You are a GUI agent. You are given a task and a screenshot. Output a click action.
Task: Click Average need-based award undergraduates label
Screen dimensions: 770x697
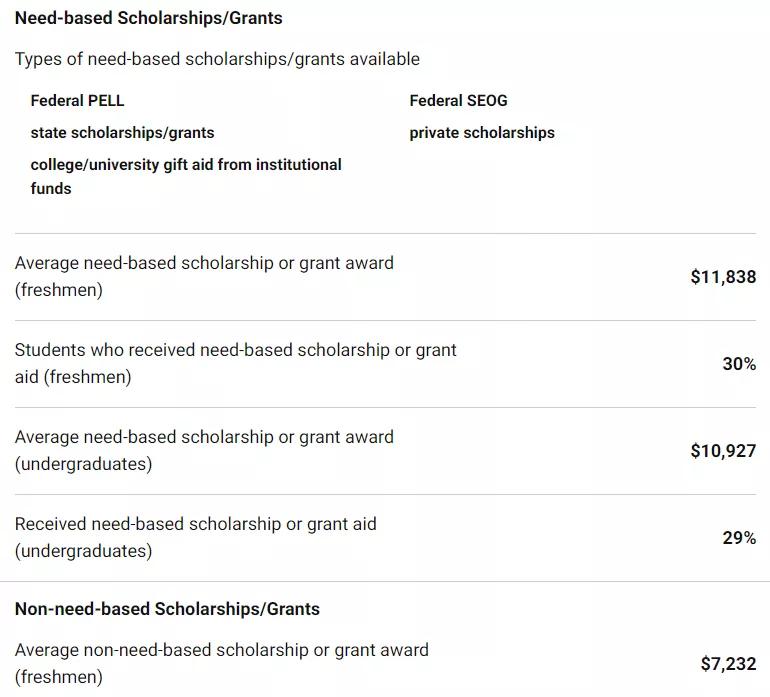coord(204,450)
